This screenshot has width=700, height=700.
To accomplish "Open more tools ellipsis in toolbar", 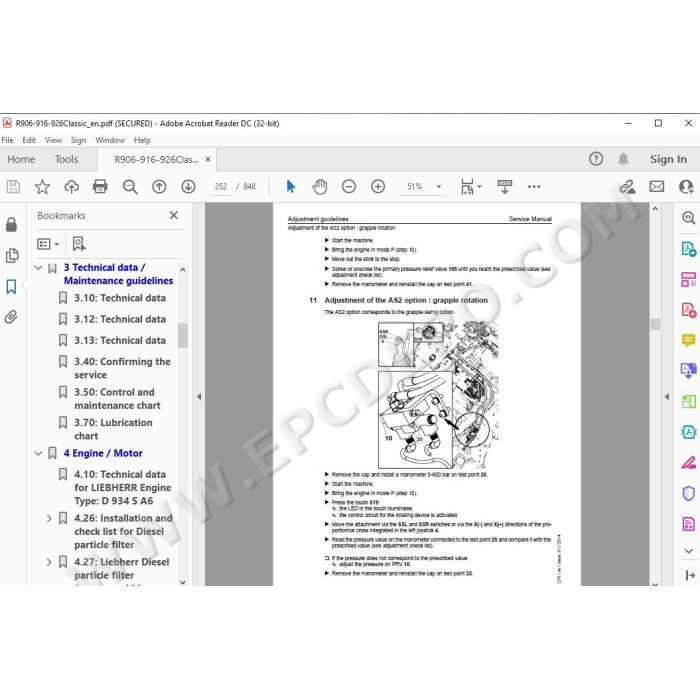I will pos(534,186).
